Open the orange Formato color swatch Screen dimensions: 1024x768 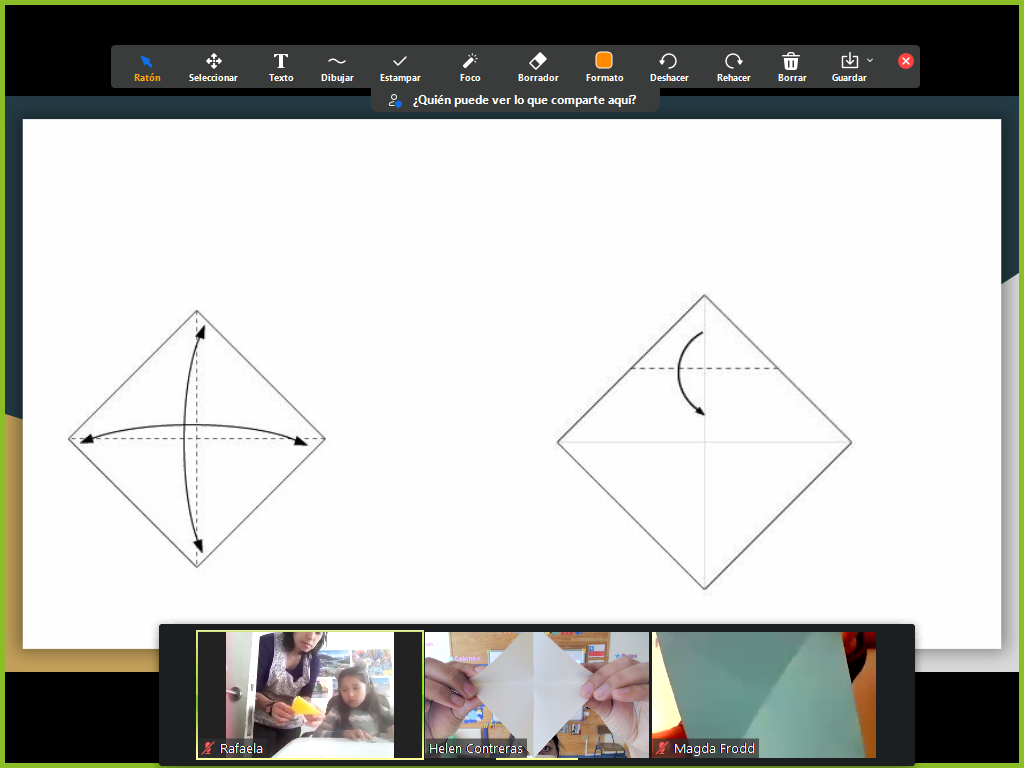(x=604, y=61)
